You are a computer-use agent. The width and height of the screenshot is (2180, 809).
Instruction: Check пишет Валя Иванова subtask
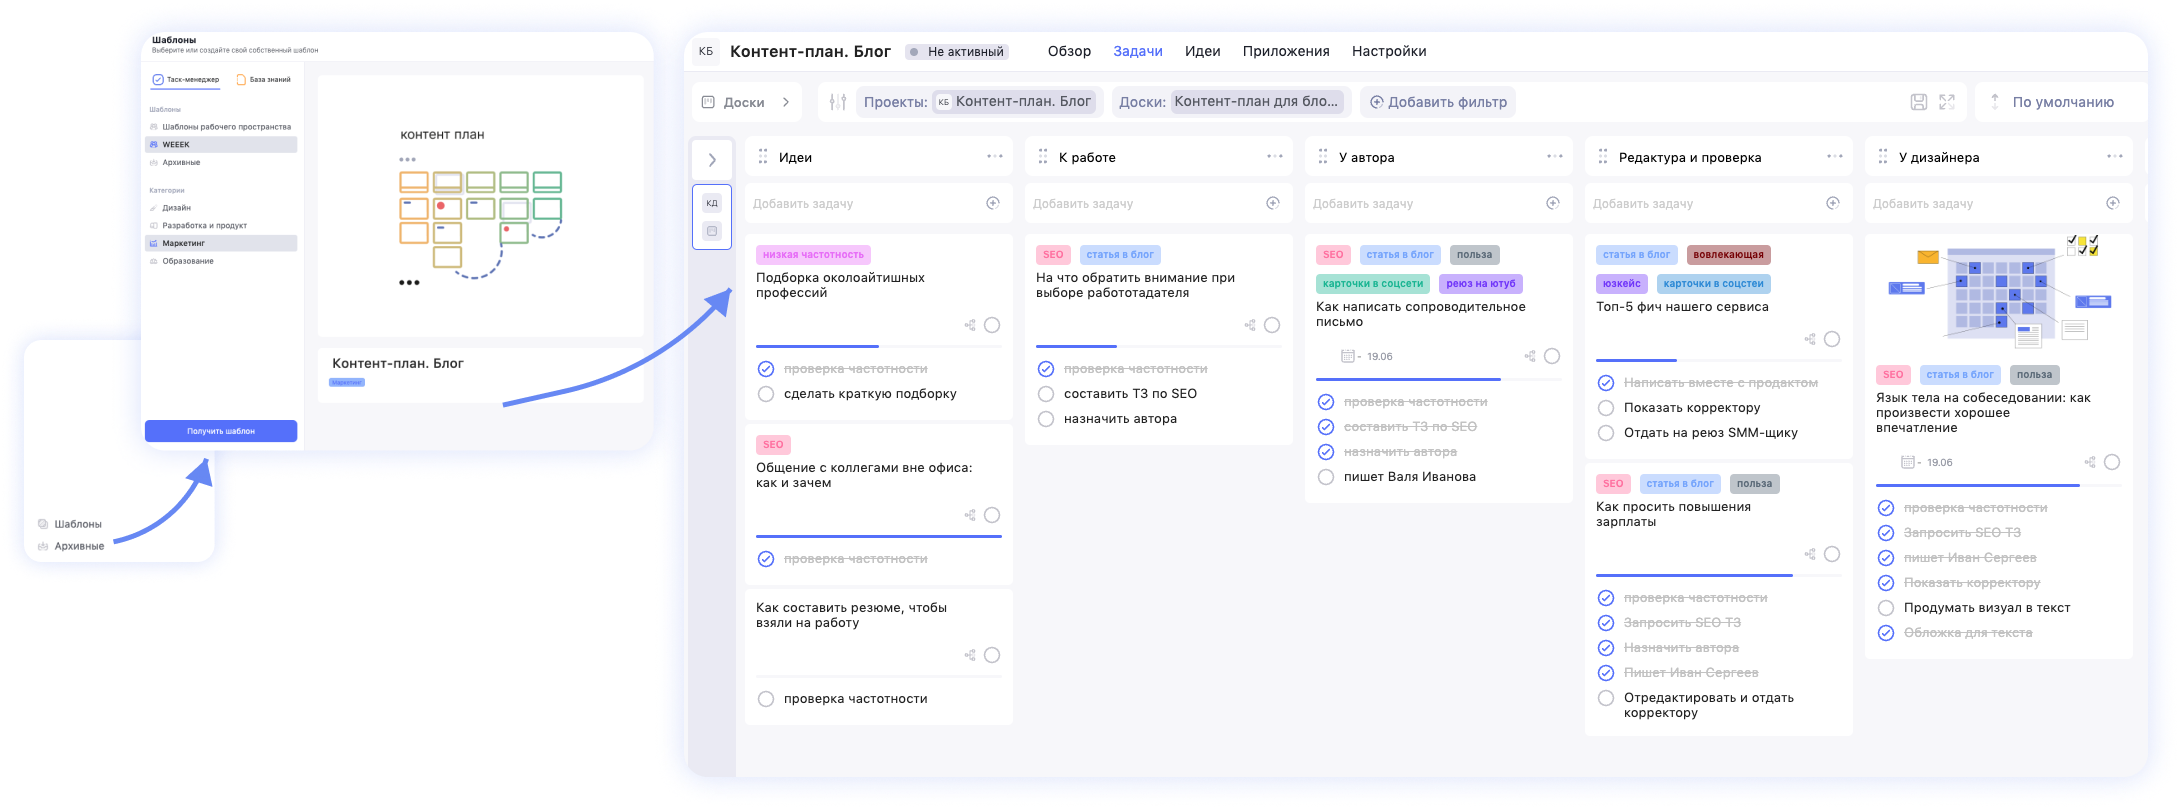click(x=1326, y=477)
